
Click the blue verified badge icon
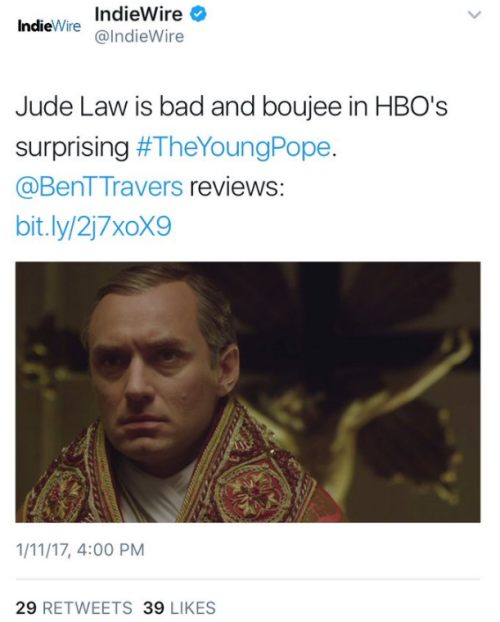pos(198,14)
